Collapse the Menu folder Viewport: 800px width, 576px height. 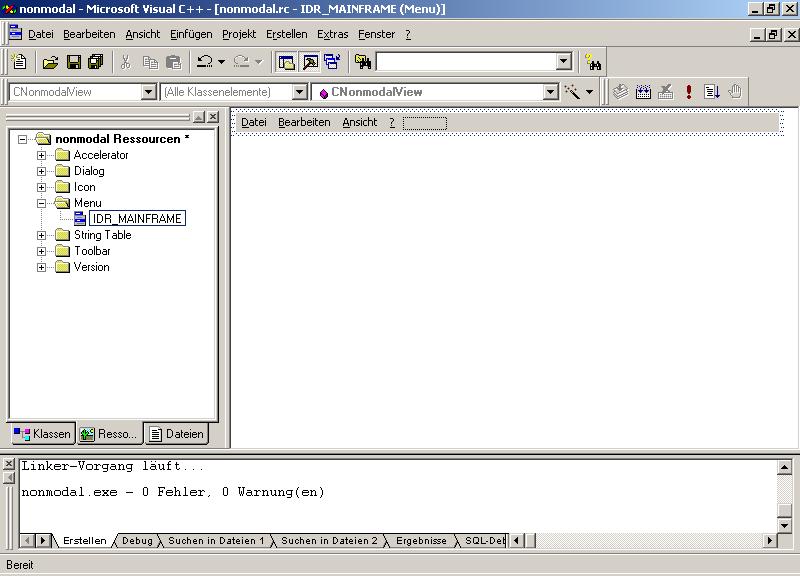coord(42,203)
